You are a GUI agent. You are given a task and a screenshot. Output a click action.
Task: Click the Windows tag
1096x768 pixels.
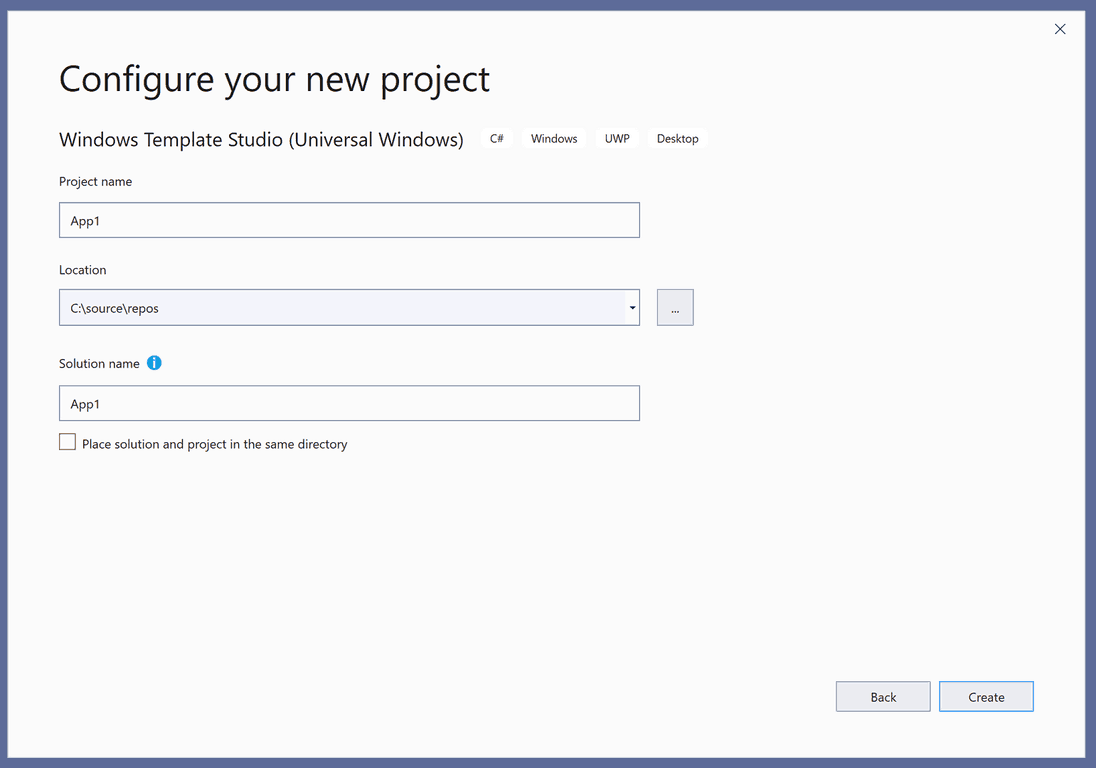coord(554,138)
